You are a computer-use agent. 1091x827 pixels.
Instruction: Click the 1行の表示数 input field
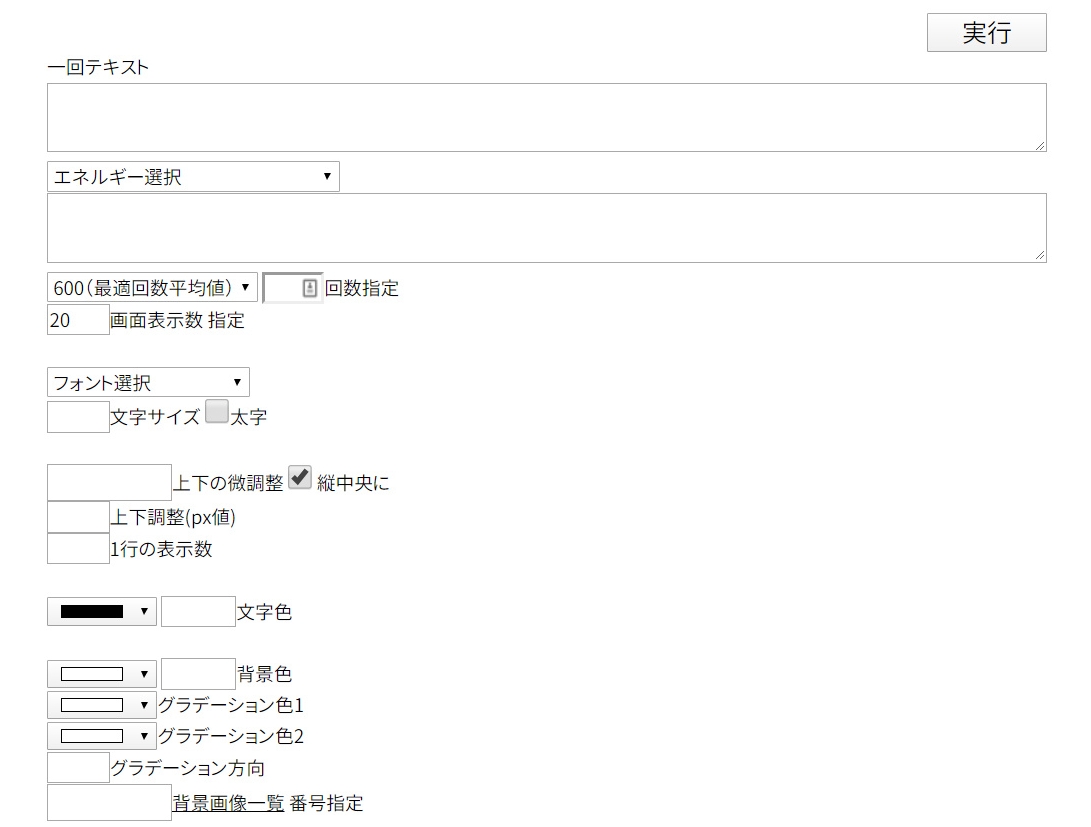click(x=78, y=549)
